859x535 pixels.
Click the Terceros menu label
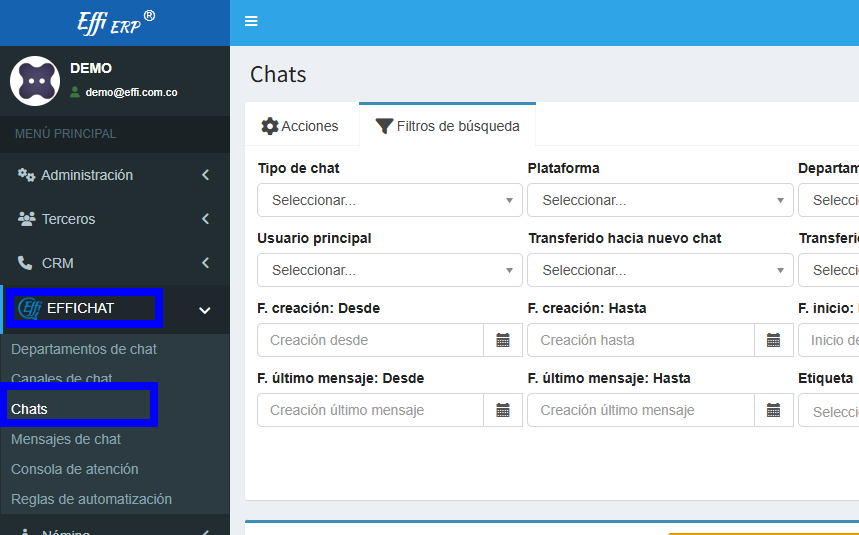coord(68,219)
